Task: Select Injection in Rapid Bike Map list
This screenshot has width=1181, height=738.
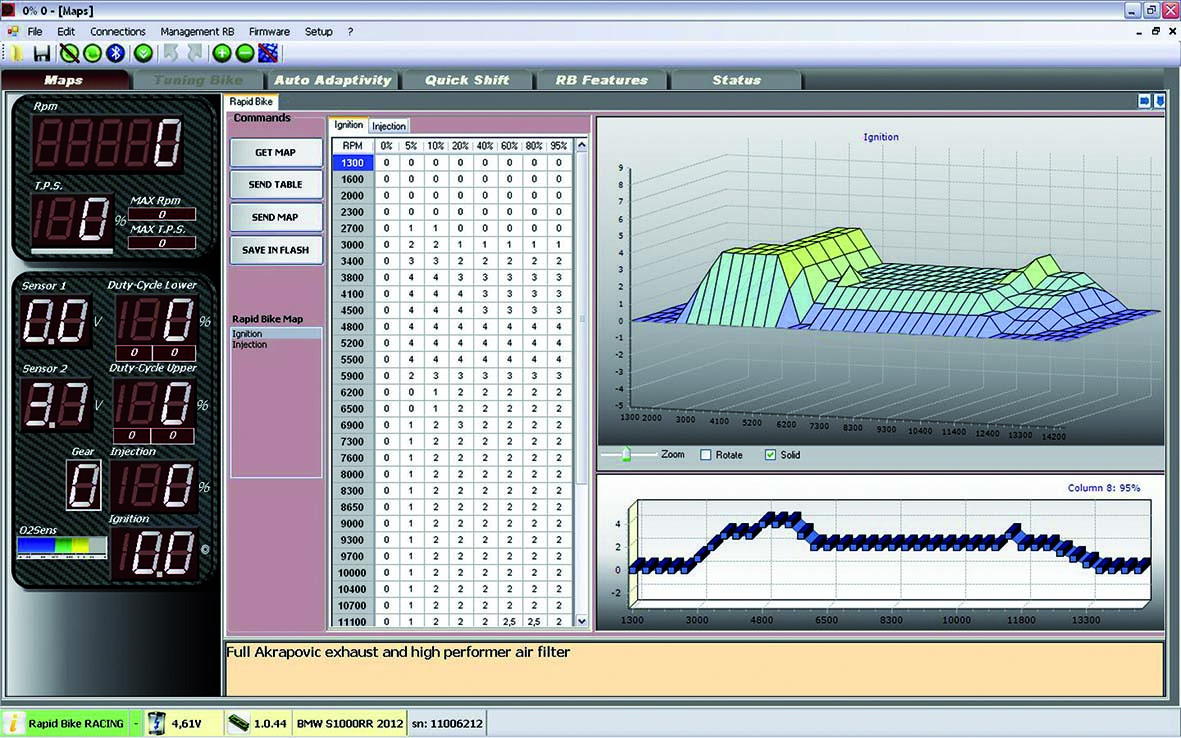Action: (250, 345)
